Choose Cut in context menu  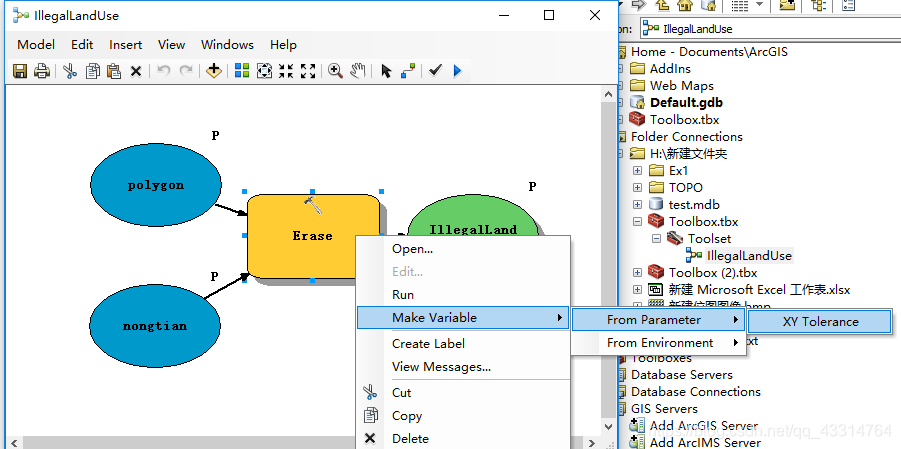point(463,393)
